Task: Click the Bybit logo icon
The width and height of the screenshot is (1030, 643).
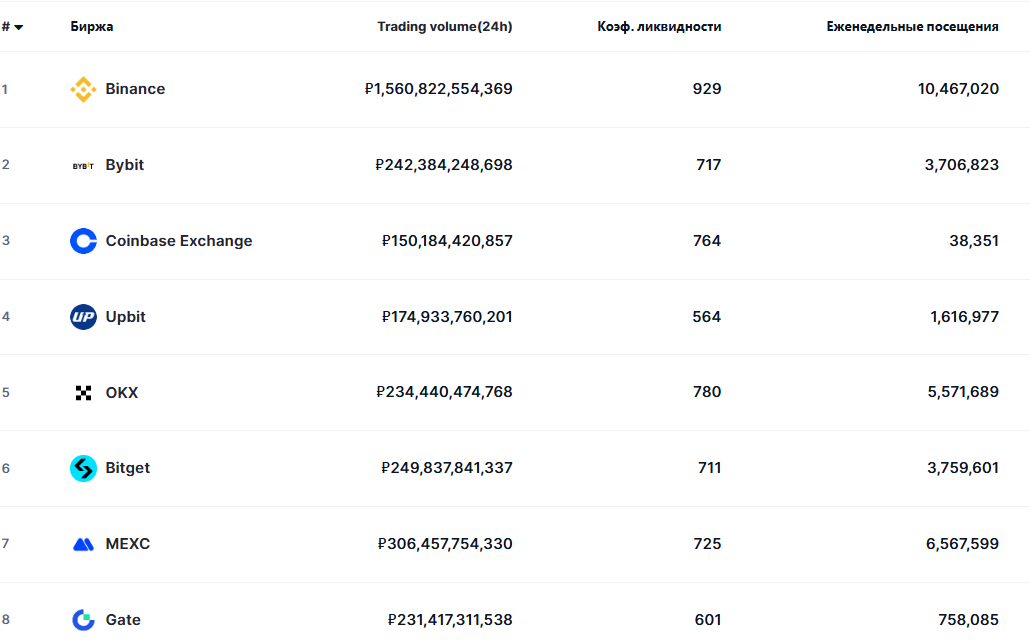Action: 83,166
